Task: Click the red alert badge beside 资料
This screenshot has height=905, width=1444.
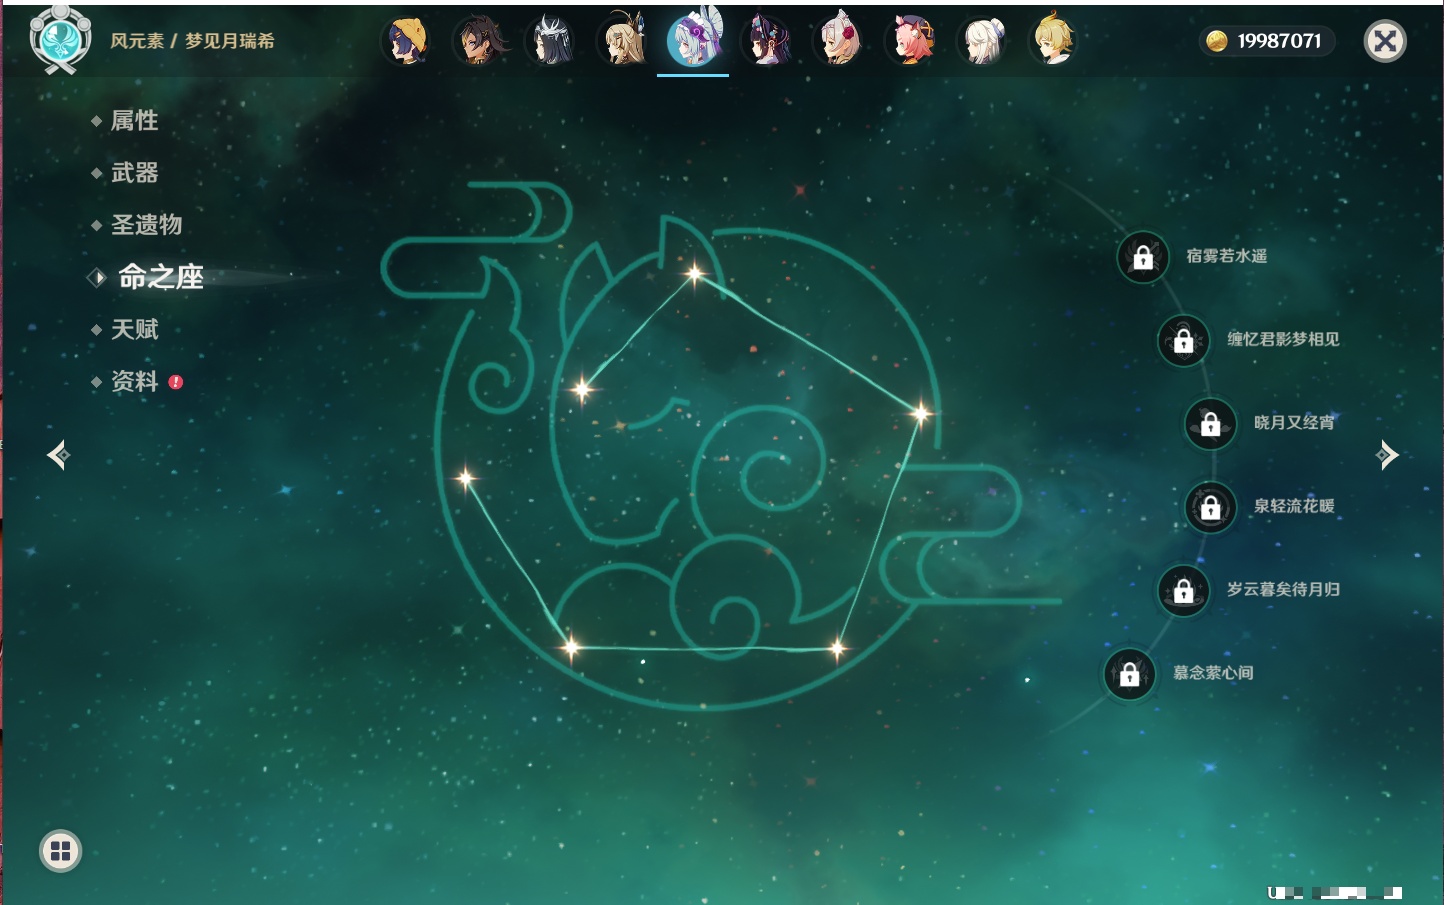Action: pos(176,382)
